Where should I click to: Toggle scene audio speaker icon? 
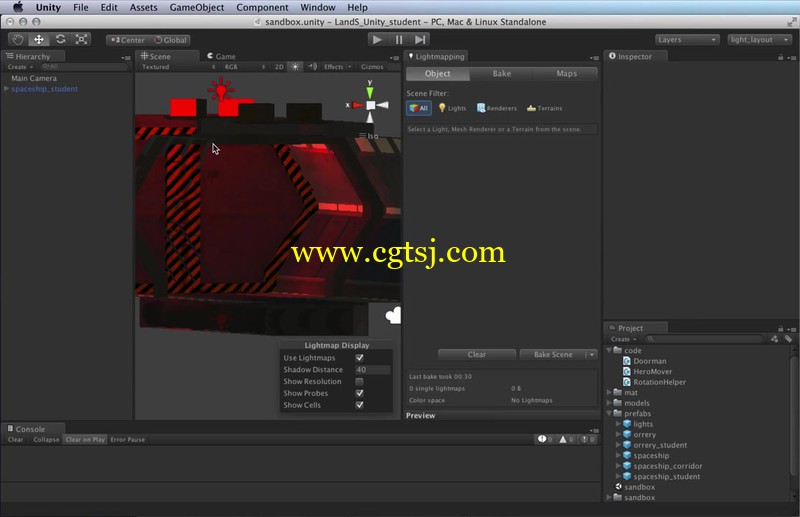click(312, 67)
